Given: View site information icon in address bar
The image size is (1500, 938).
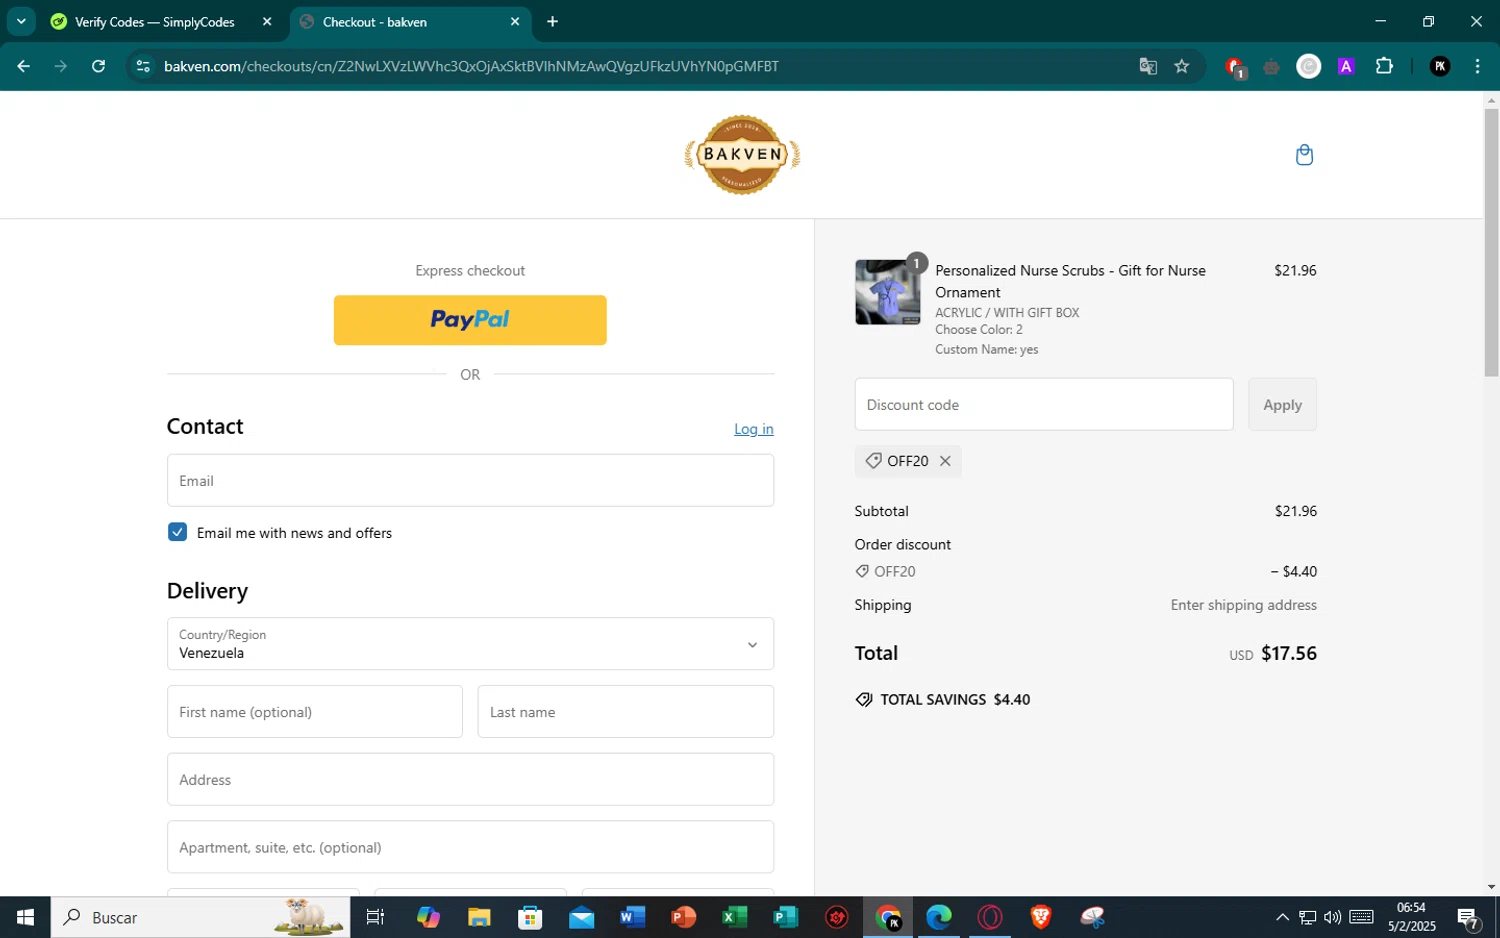Looking at the screenshot, I should [x=143, y=66].
